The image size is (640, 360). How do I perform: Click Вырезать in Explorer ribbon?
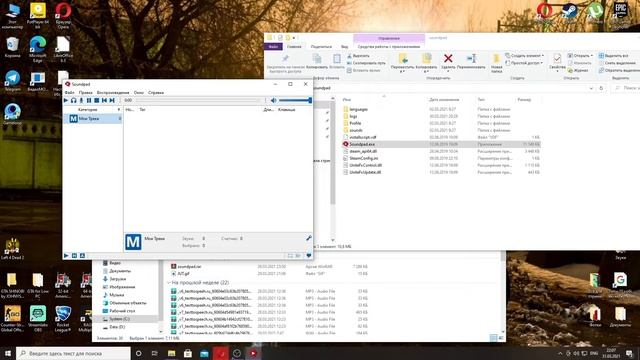coord(358,56)
